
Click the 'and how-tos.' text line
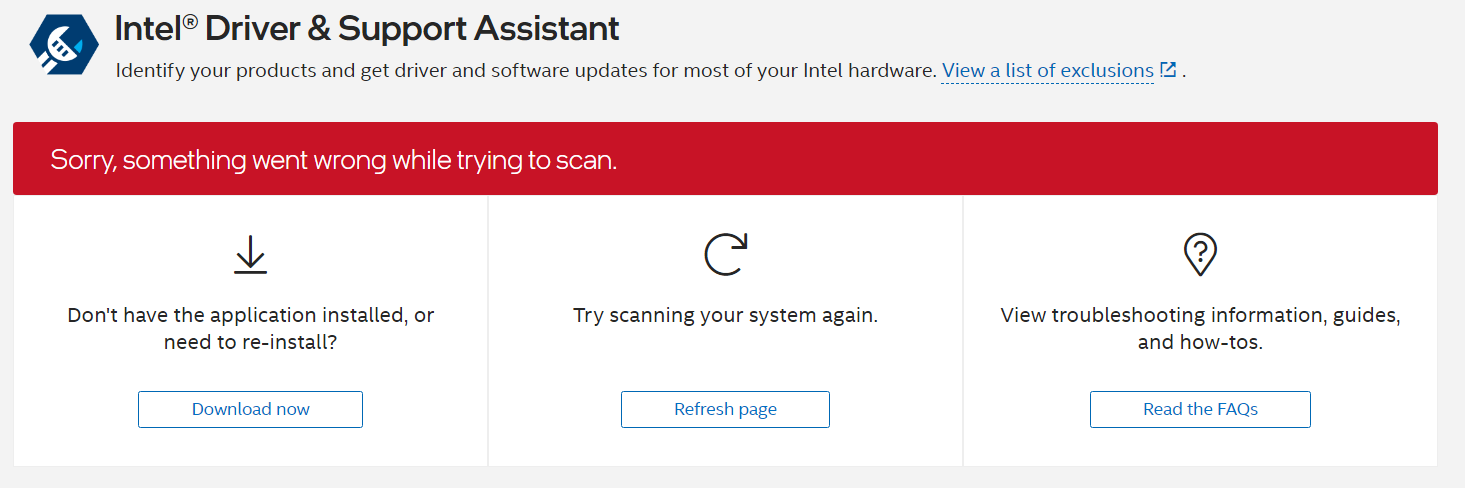tap(1200, 342)
